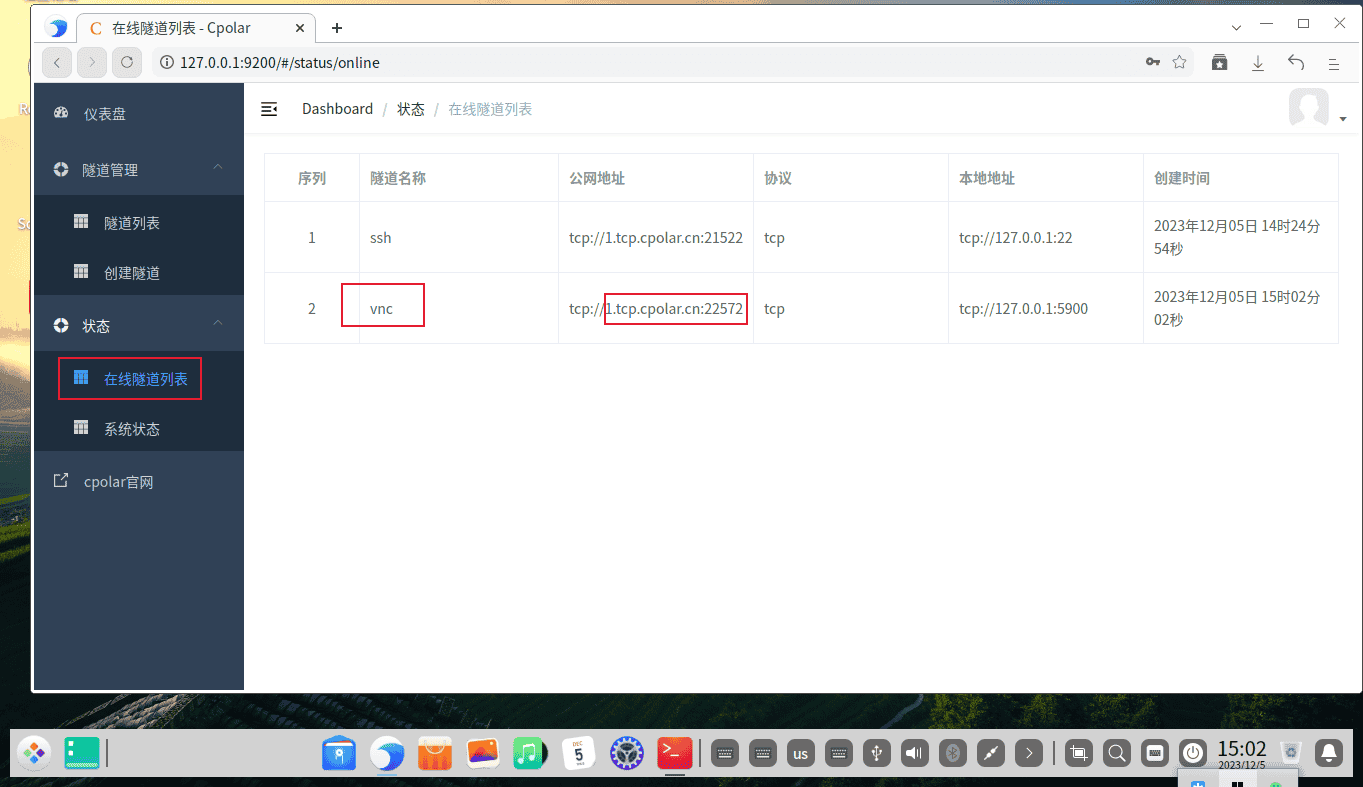
Task: Launch the search magnifier in the taskbar
Action: [x=1116, y=753]
